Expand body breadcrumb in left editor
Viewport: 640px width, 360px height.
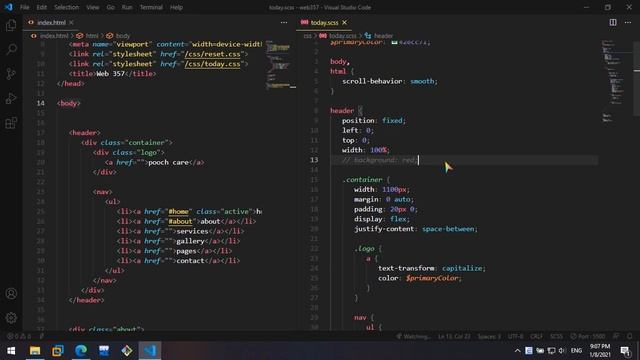coord(122,36)
